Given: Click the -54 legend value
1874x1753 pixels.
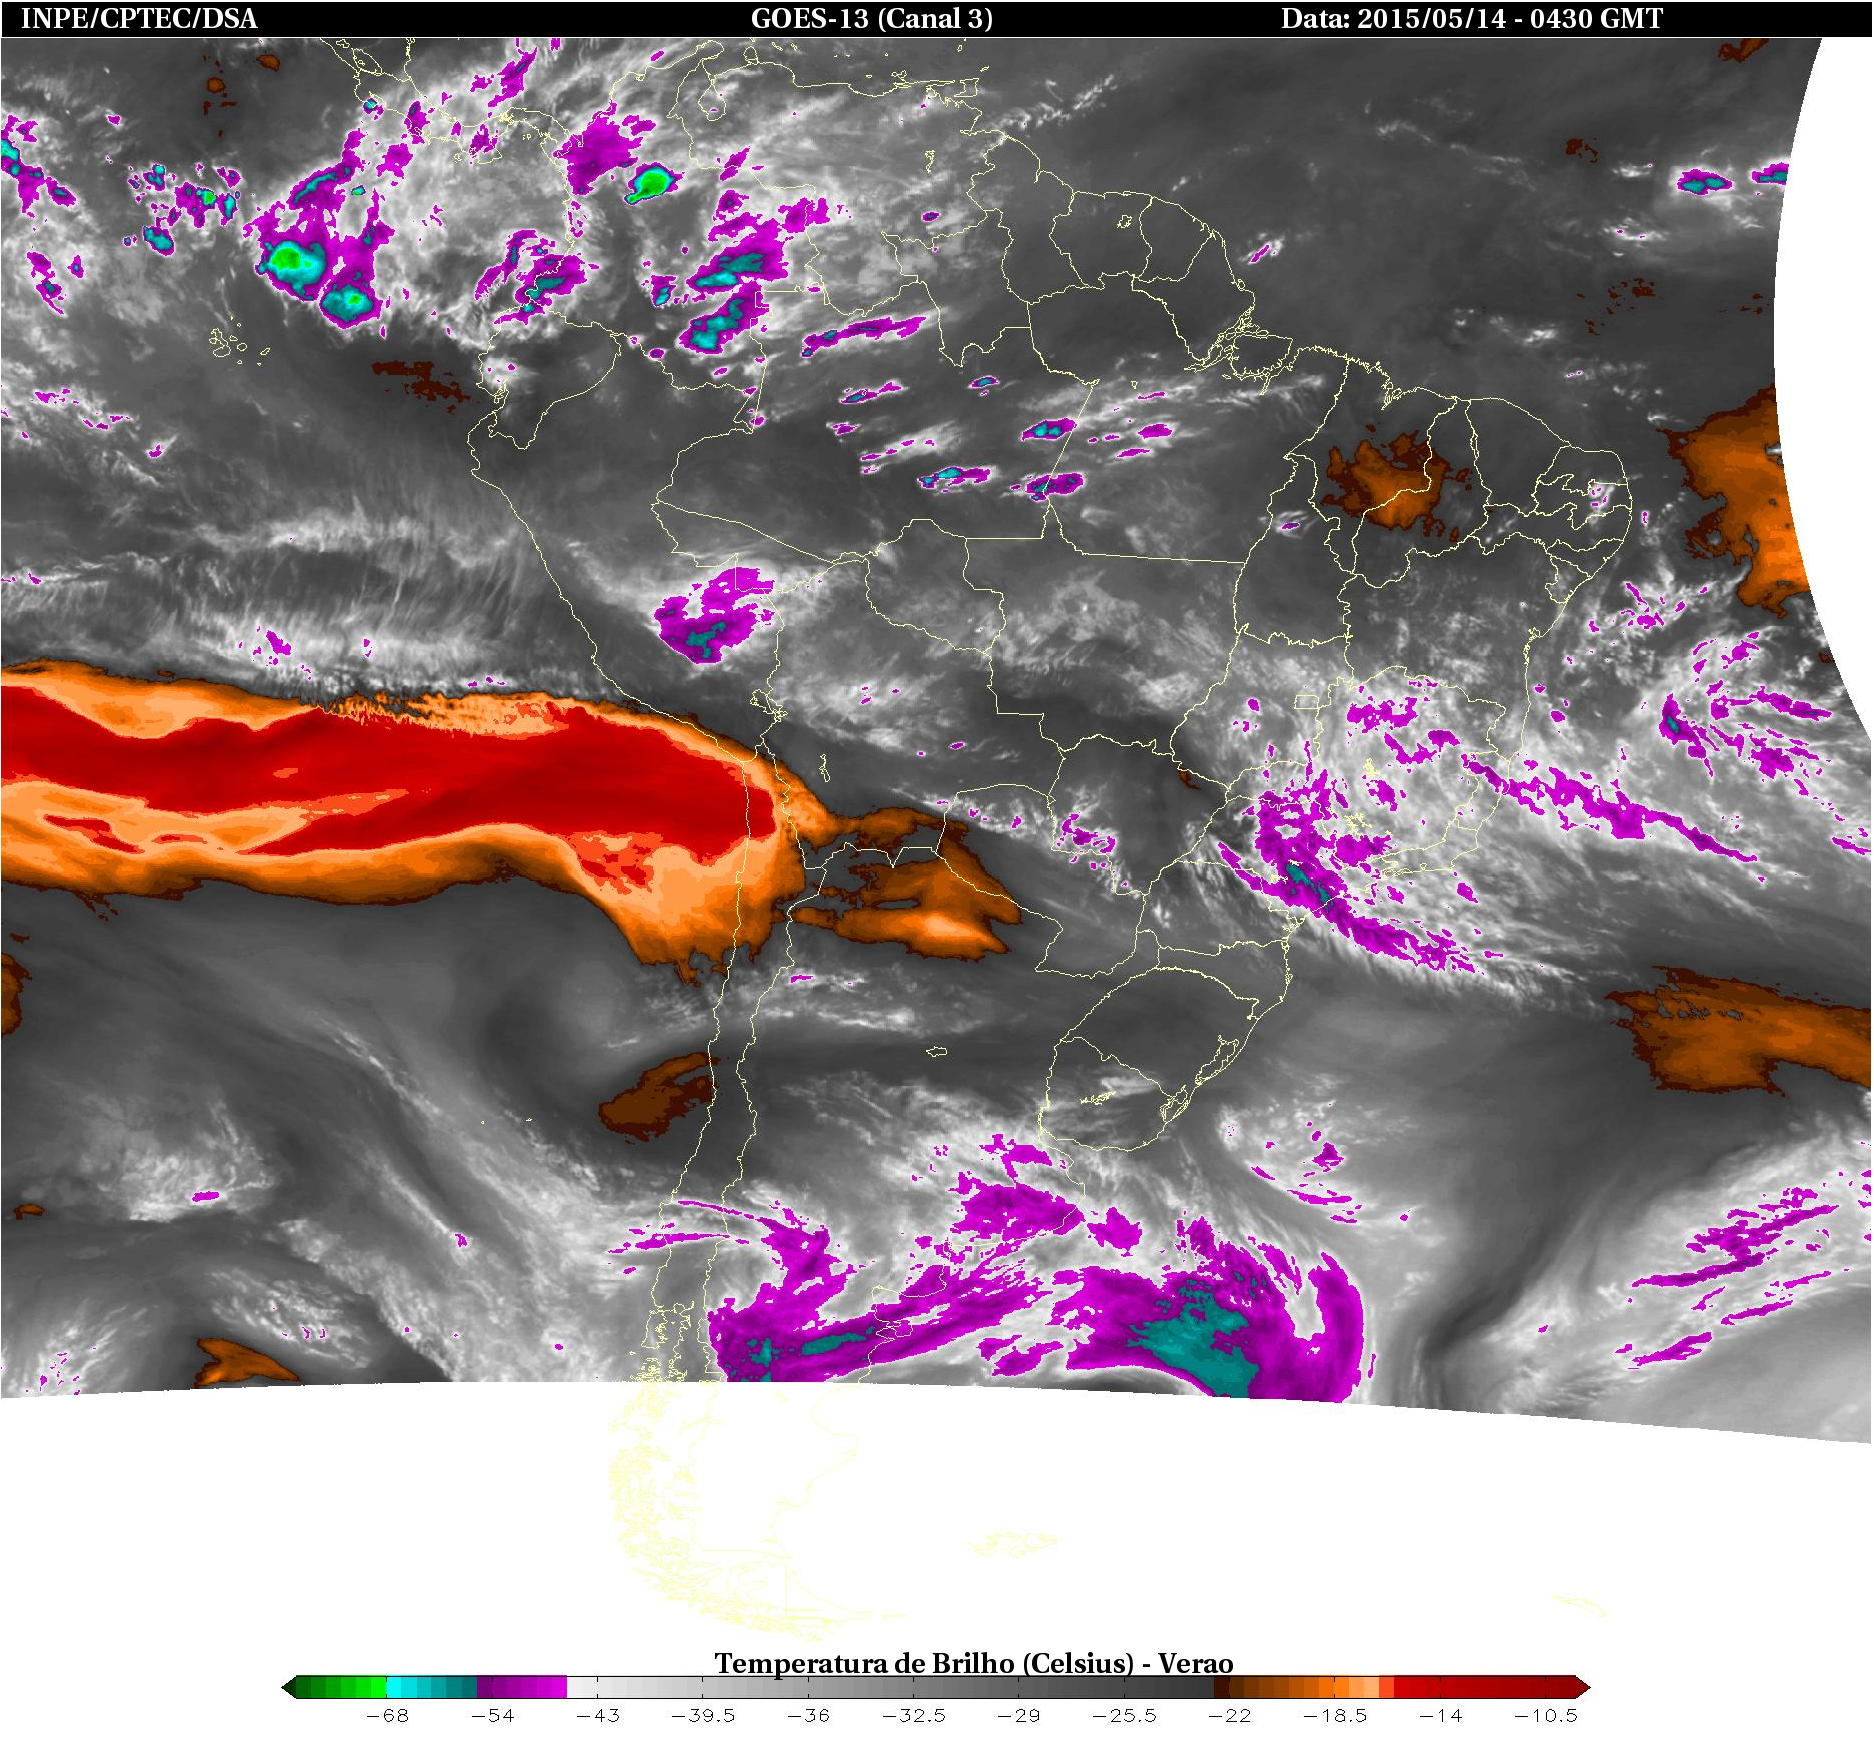Looking at the screenshot, I should pyautogui.click(x=492, y=1716).
